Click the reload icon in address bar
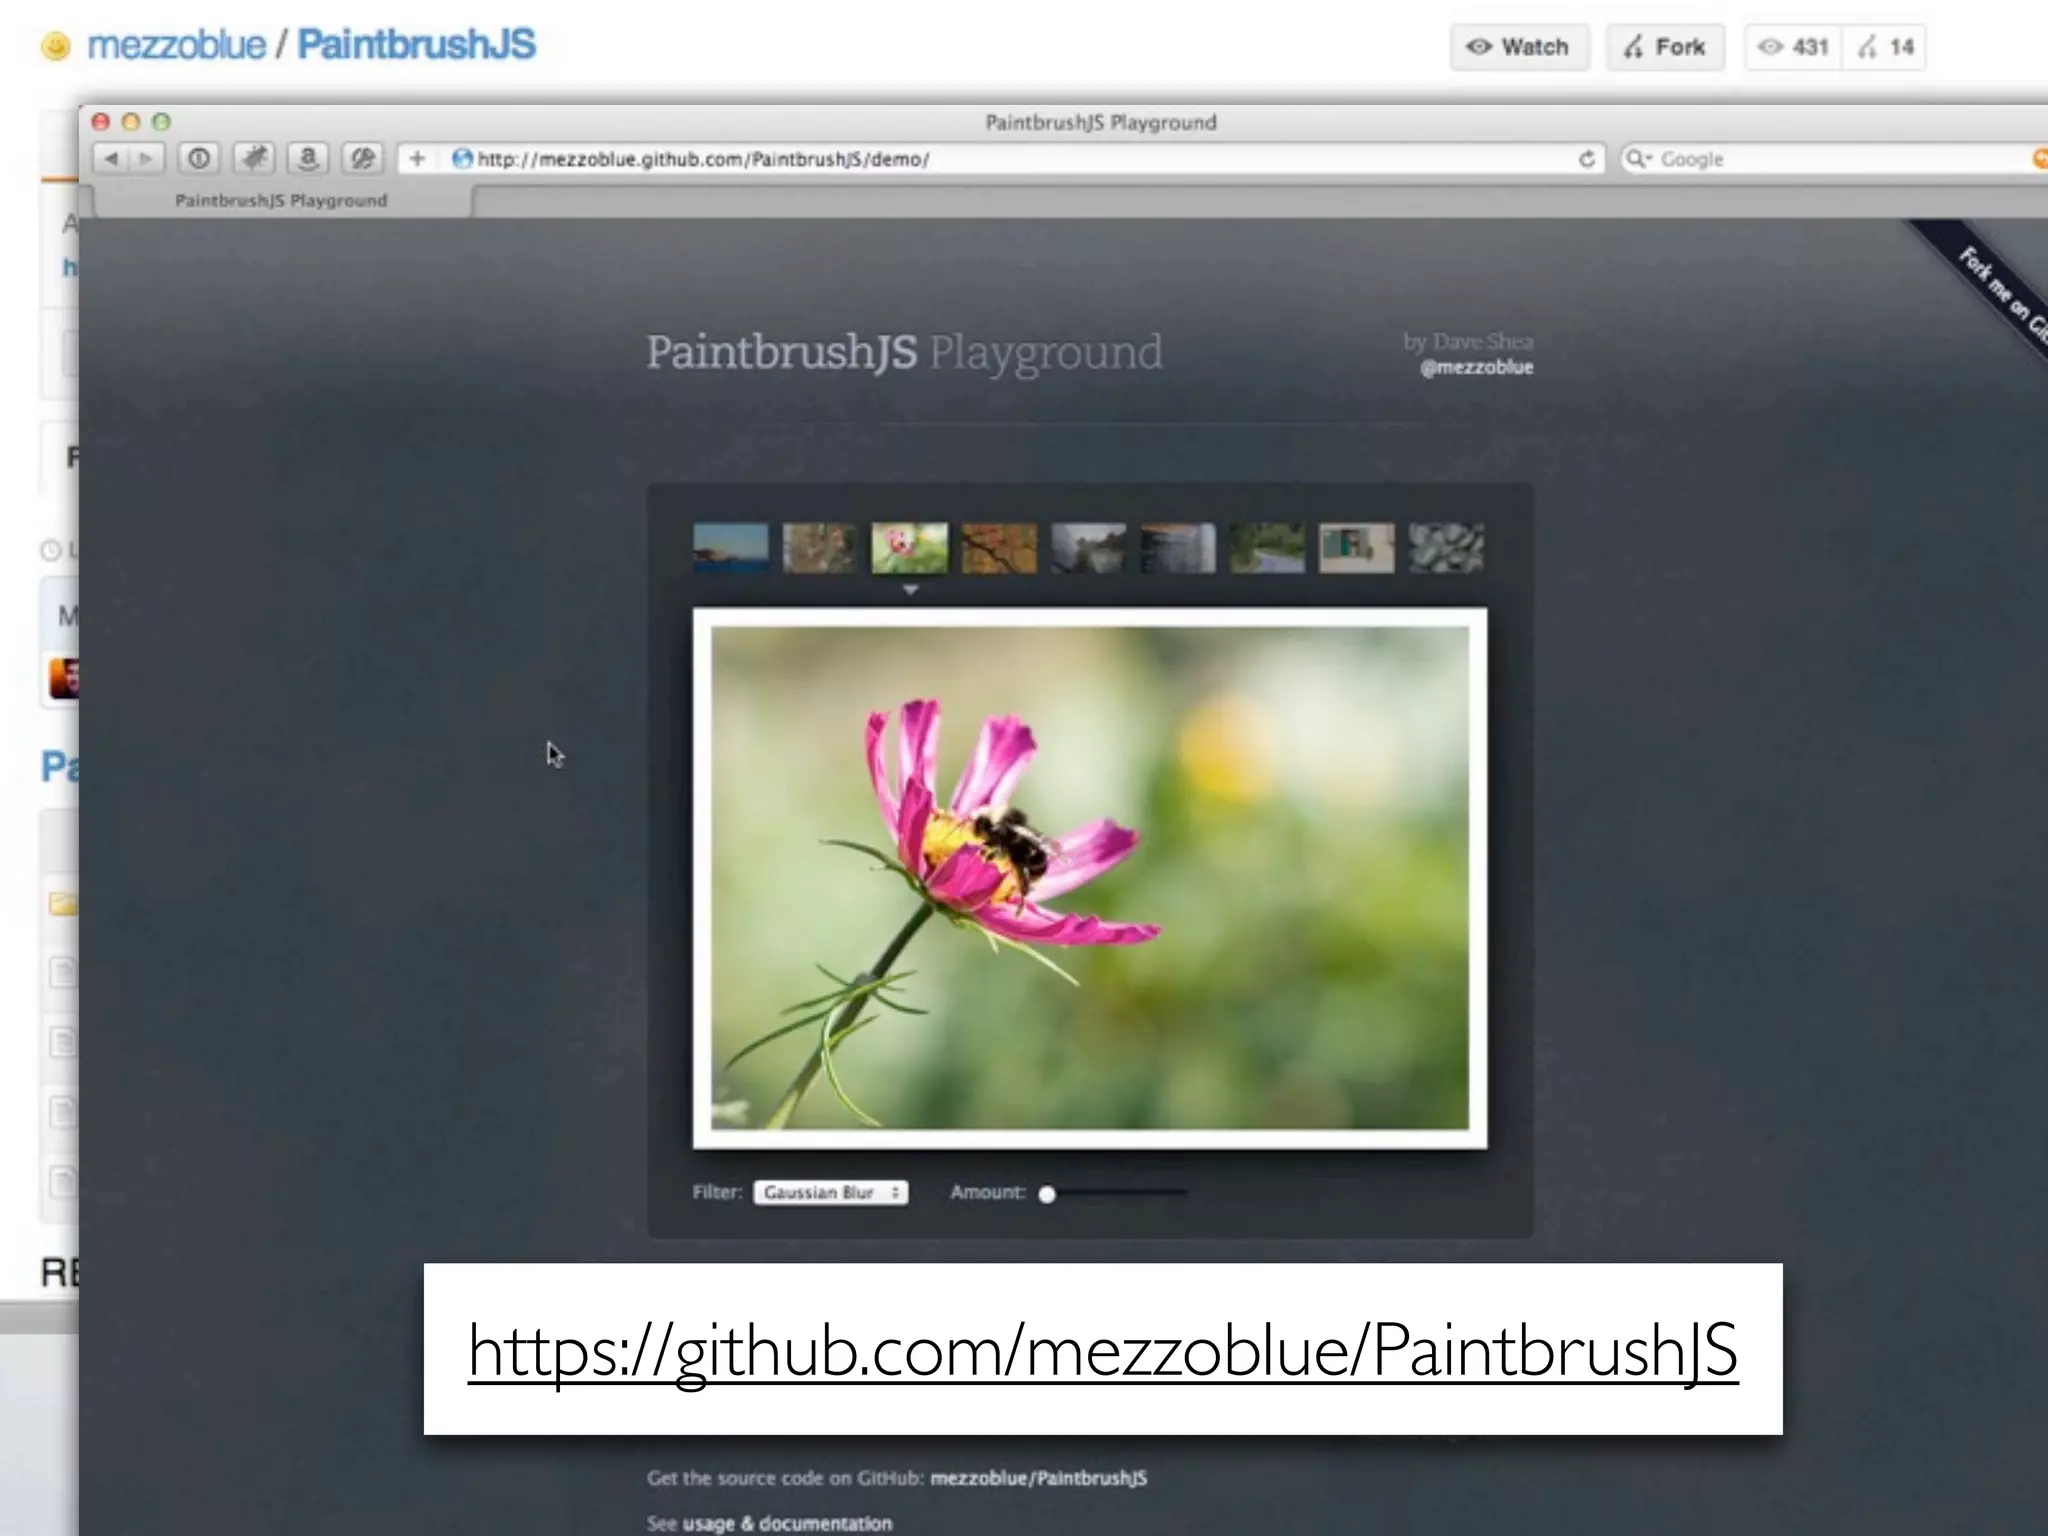The height and width of the screenshot is (1536, 2048). (1586, 159)
